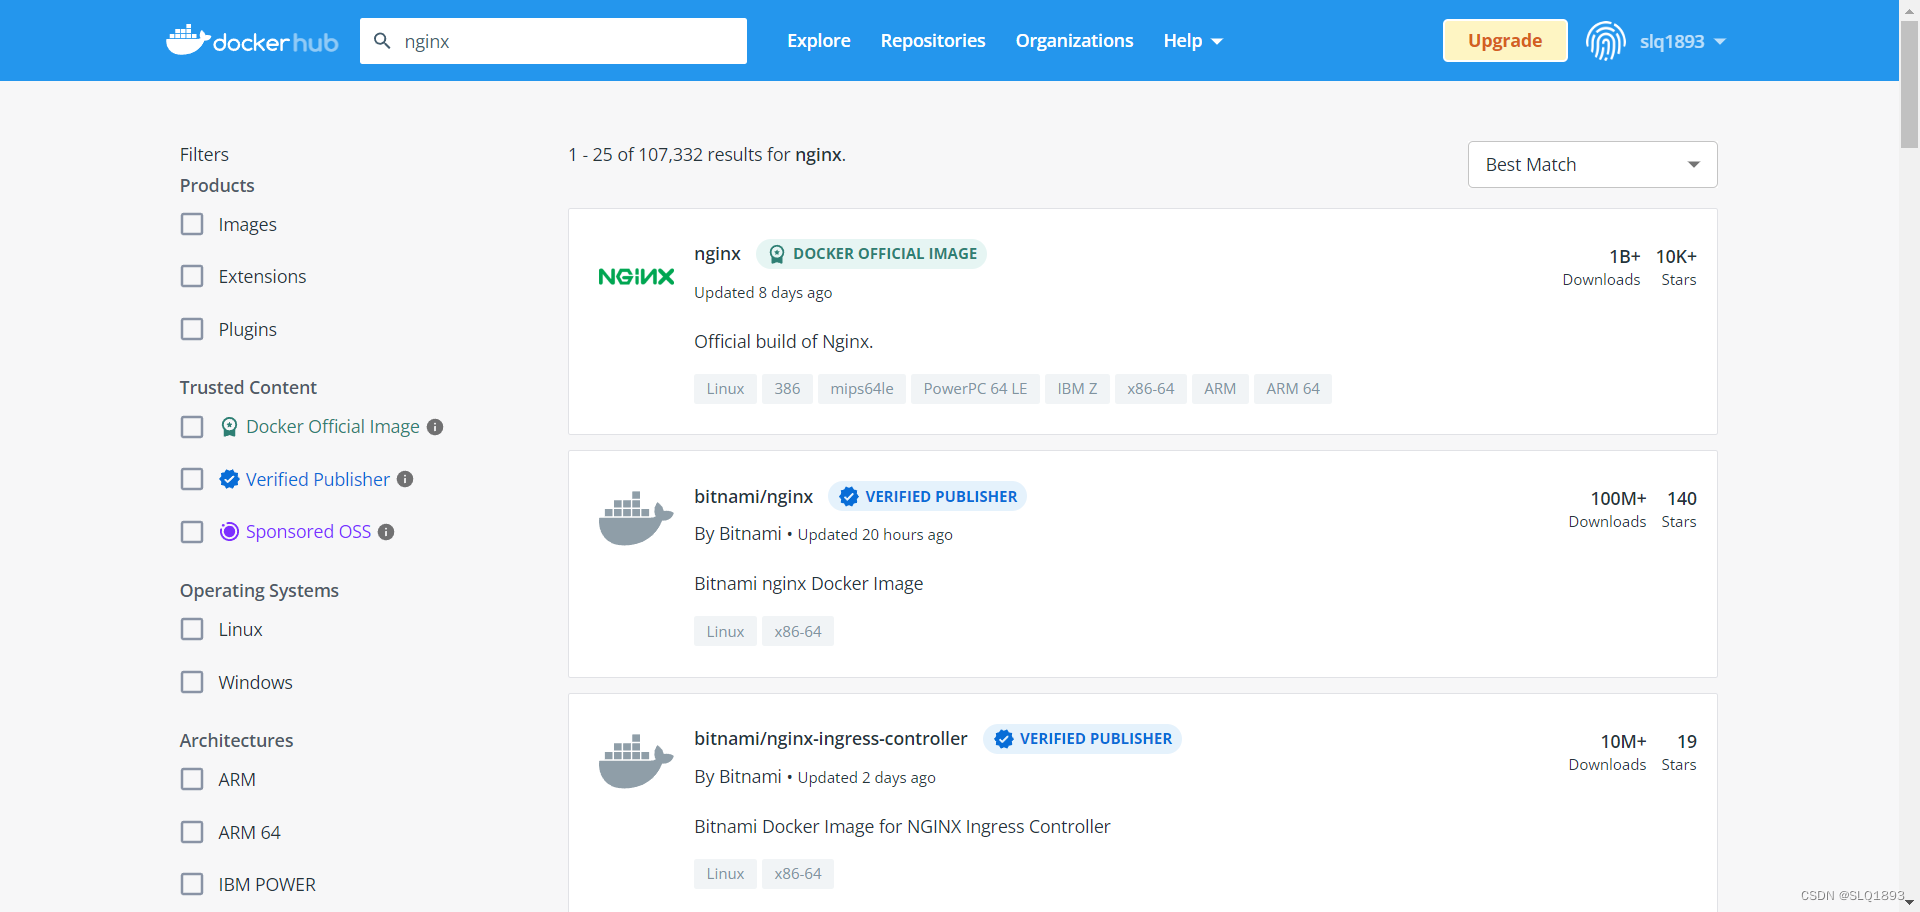Open the Repositories page
This screenshot has width=1920, height=912.
933,41
